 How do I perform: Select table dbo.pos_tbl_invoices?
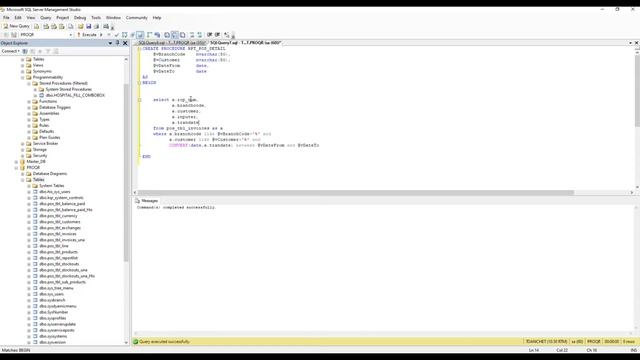click(58, 234)
